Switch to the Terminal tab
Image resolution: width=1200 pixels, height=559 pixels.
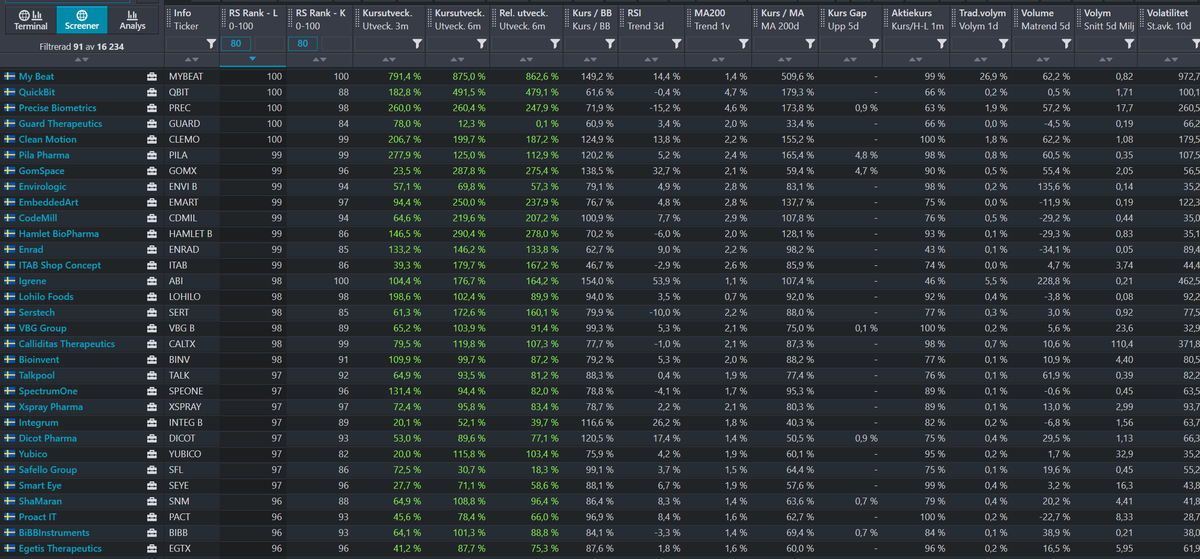(x=30, y=20)
